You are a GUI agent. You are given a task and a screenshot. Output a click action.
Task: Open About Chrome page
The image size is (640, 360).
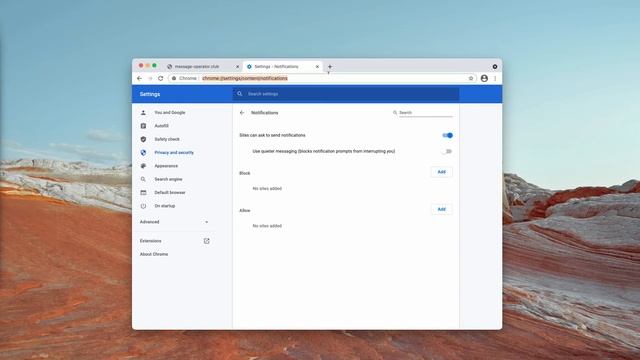coord(154,254)
